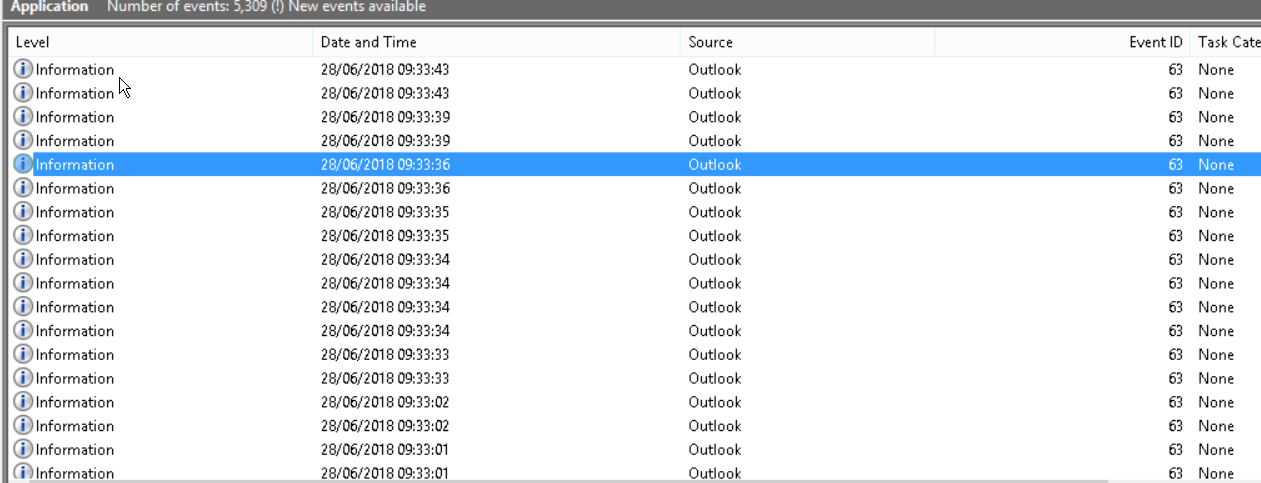Sort by the Event ID column header
The width and height of the screenshot is (1261, 483).
pyautogui.click(x=1062, y=42)
